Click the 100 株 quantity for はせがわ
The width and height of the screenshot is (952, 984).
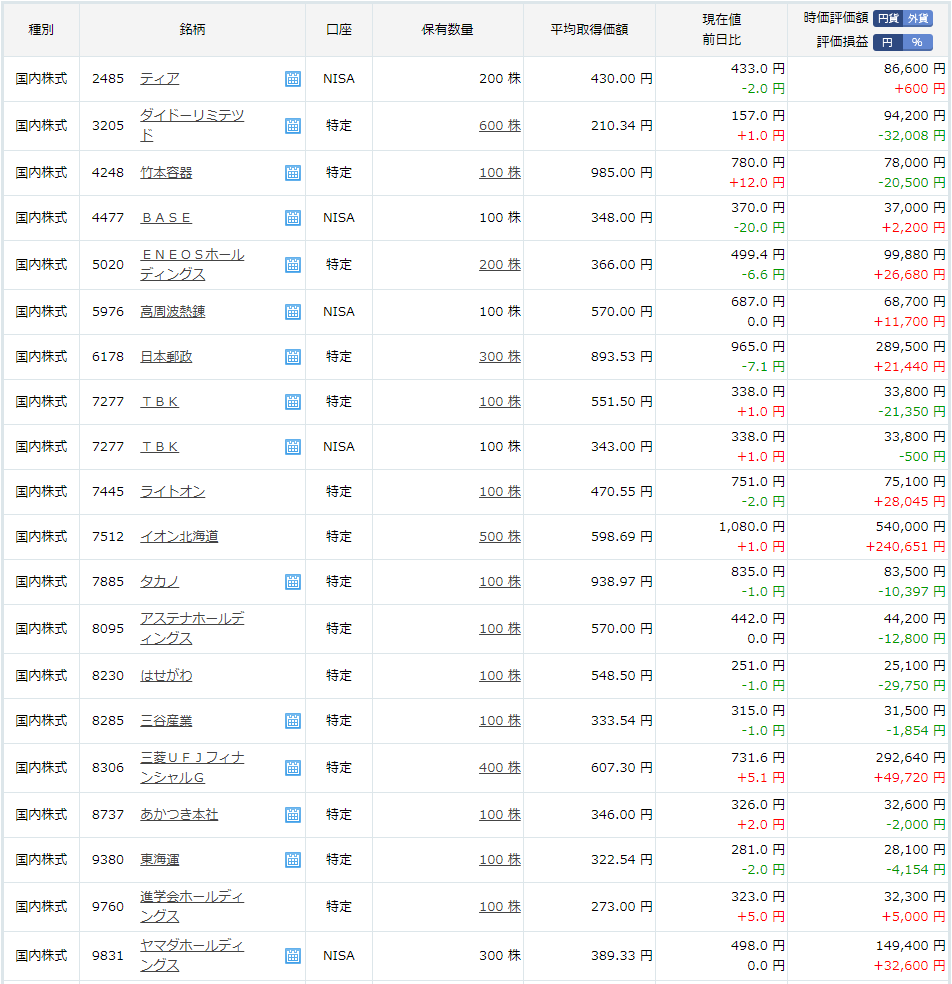click(500, 676)
